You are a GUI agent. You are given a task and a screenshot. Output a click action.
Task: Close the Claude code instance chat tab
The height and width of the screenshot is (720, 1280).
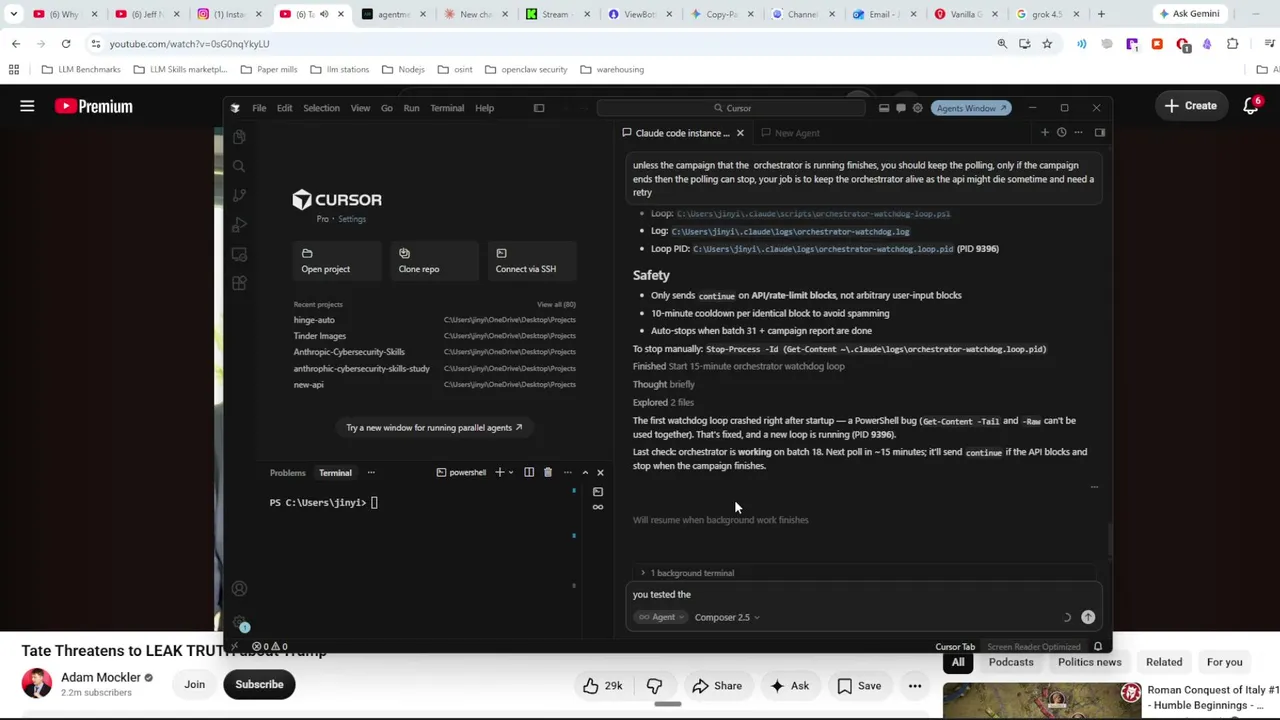740,133
